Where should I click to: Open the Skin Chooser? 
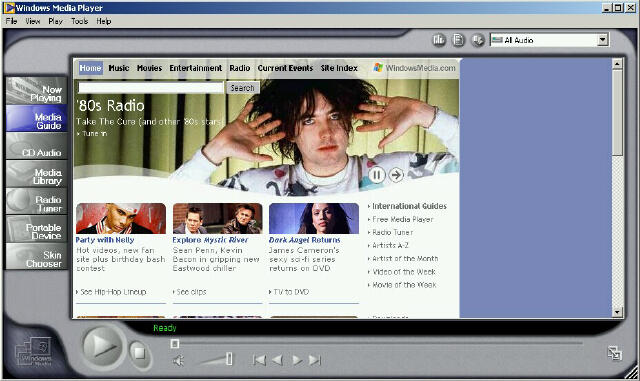(37, 256)
